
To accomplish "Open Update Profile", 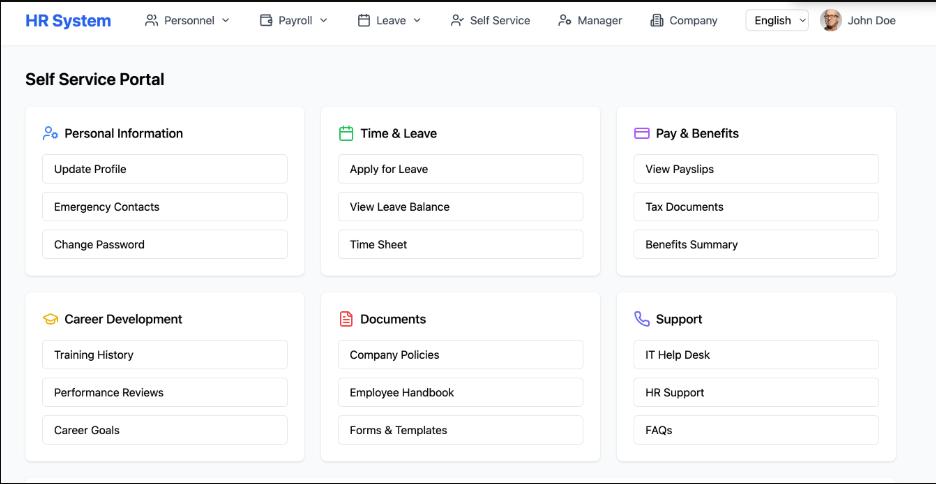I will 165,169.
